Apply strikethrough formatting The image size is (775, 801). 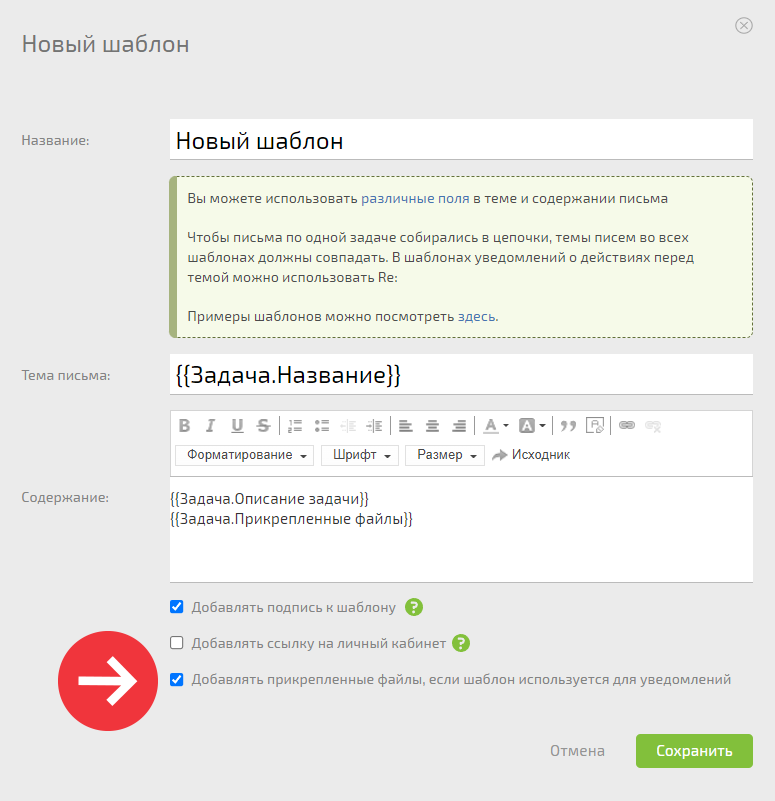[264, 425]
